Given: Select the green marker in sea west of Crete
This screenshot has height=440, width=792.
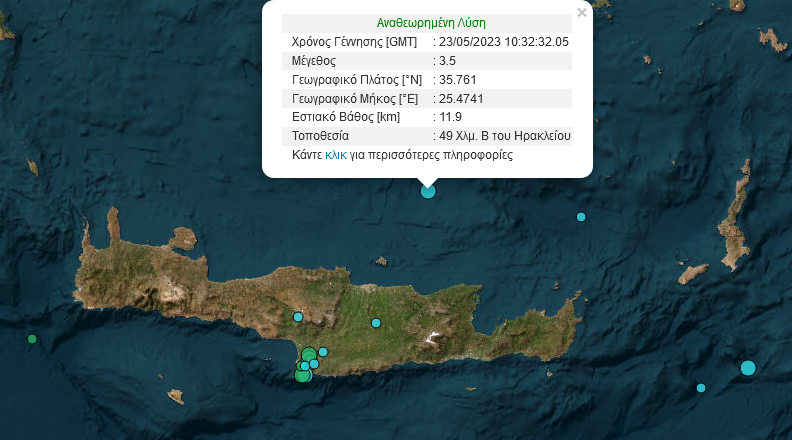Looking at the screenshot, I should [x=32, y=339].
